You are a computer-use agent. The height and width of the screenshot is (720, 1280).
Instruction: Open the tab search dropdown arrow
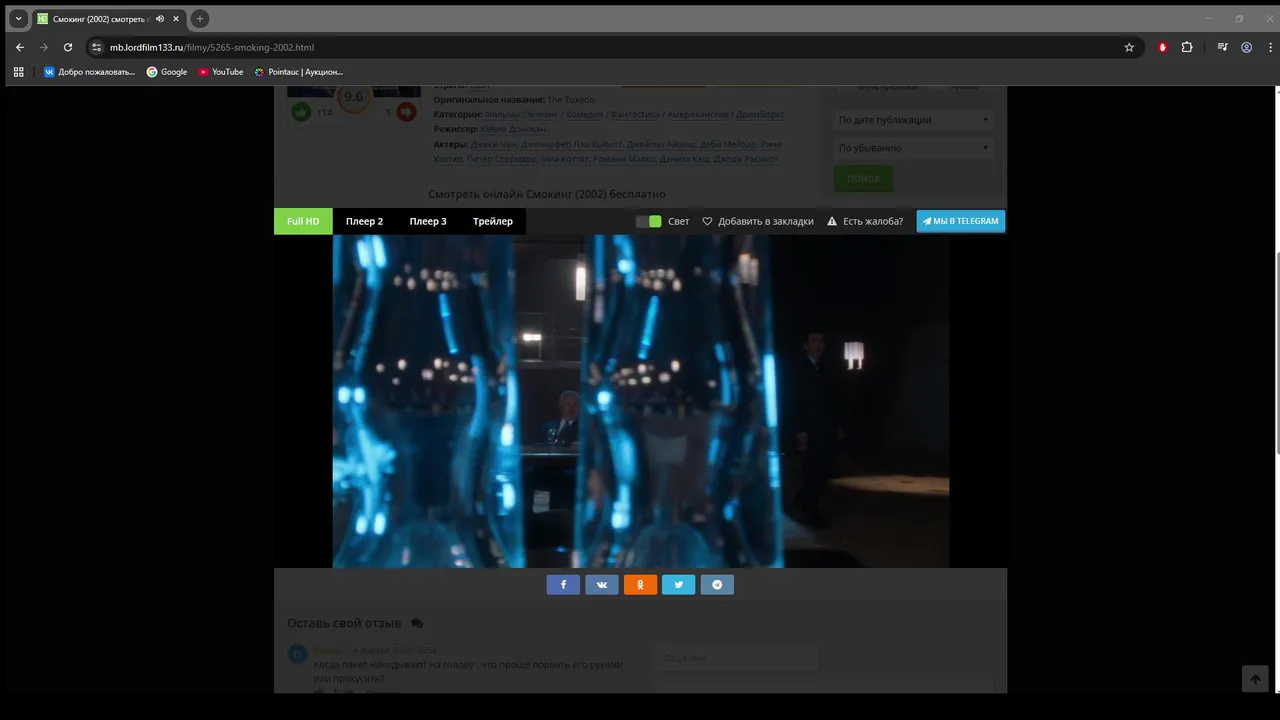click(18, 19)
